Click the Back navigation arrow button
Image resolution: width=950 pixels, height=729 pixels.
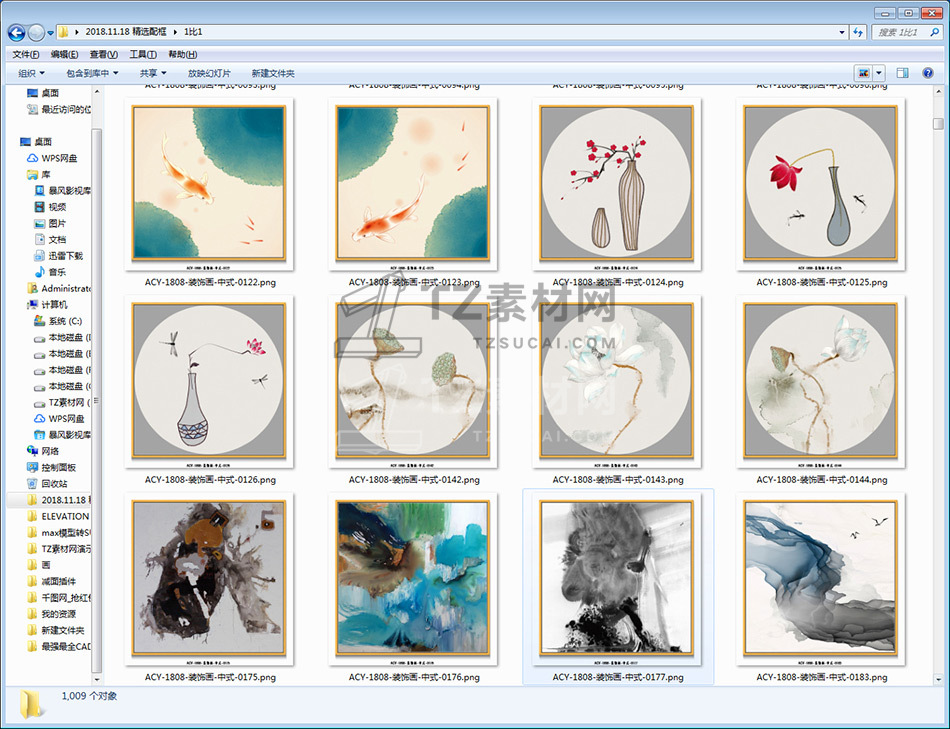pos(17,33)
